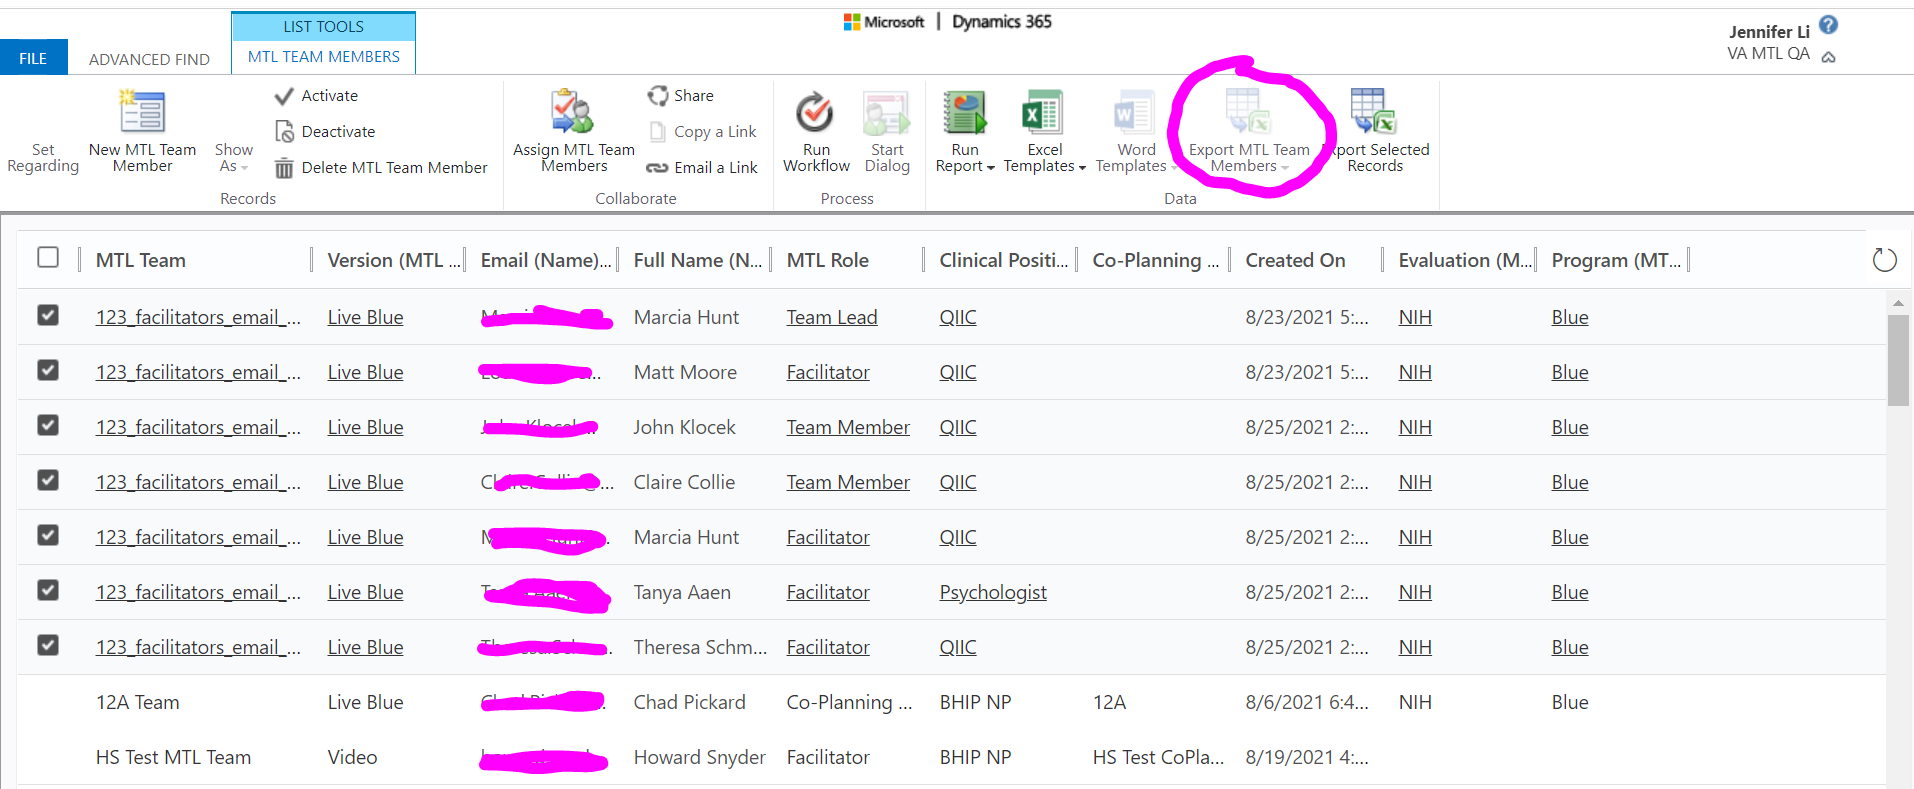Open Assign MTL Team Members

574,131
